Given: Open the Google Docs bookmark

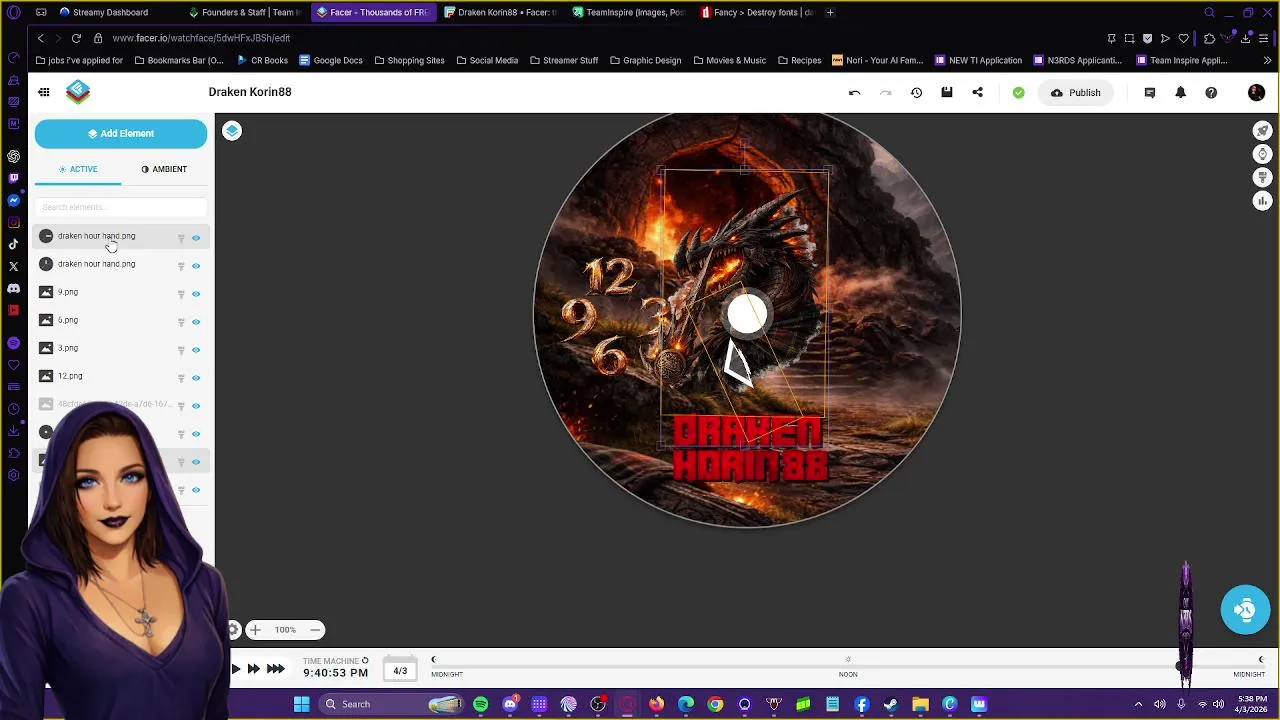Looking at the screenshot, I should click(x=330, y=60).
